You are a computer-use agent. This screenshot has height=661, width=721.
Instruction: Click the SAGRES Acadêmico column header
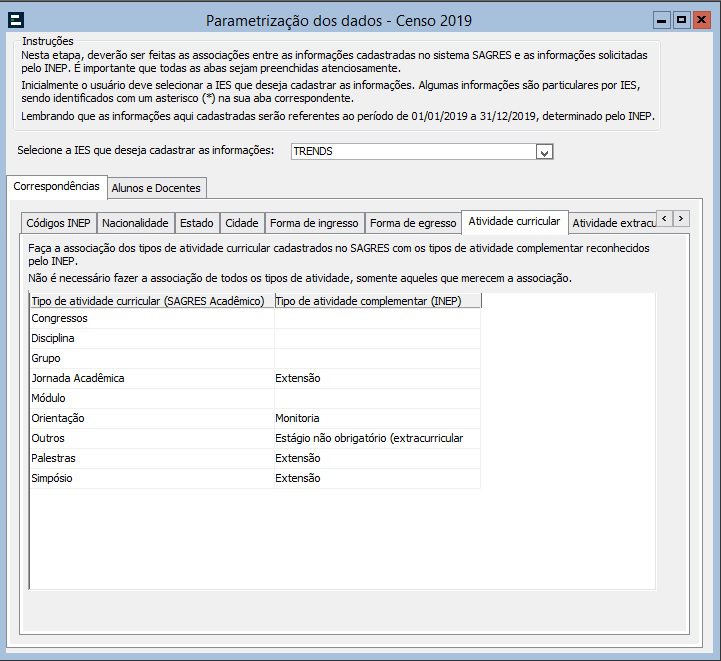(x=152, y=301)
